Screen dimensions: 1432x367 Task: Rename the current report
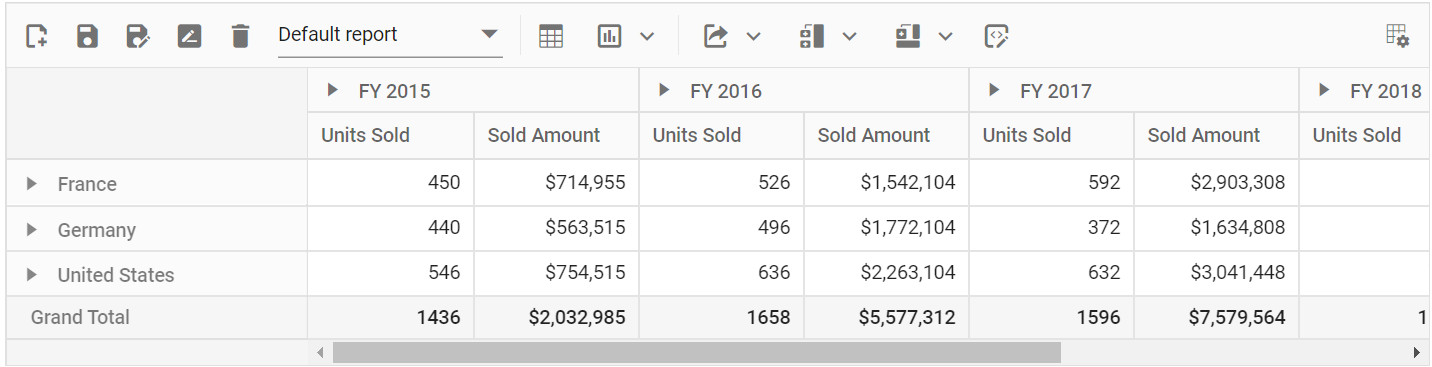point(189,36)
